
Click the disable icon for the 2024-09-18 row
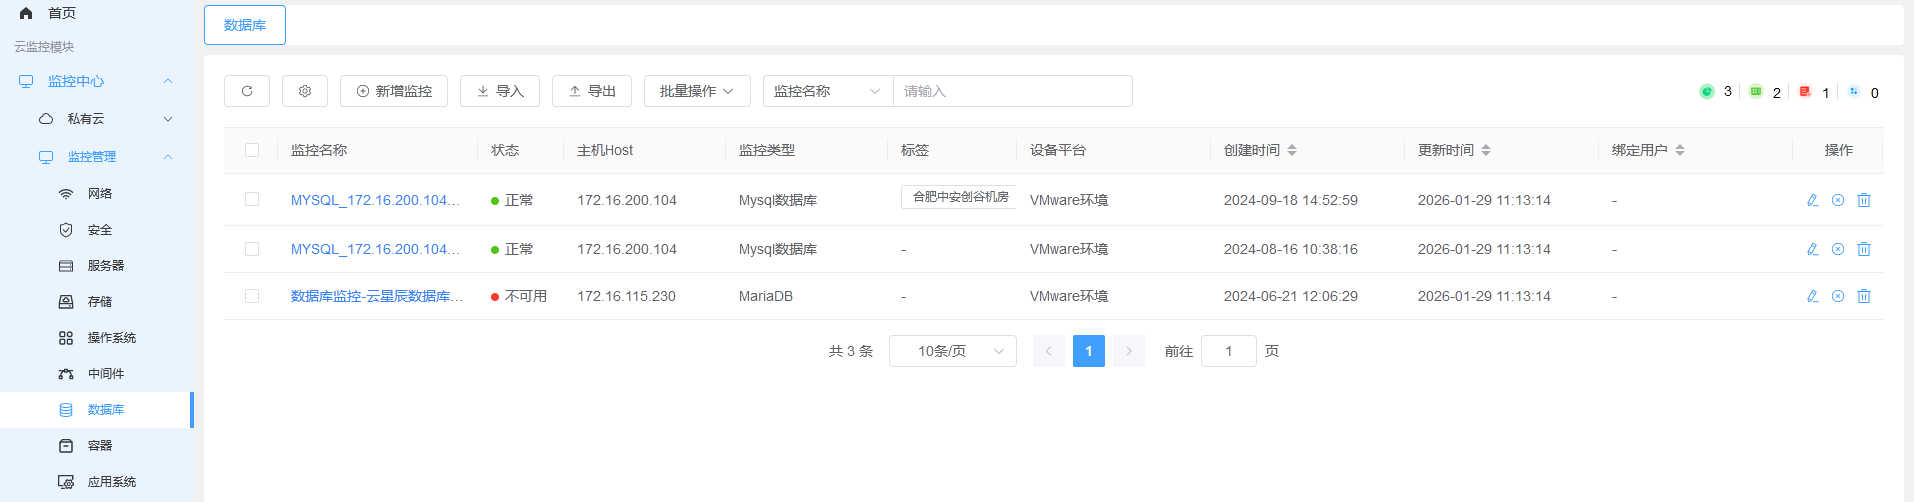[1838, 200]
